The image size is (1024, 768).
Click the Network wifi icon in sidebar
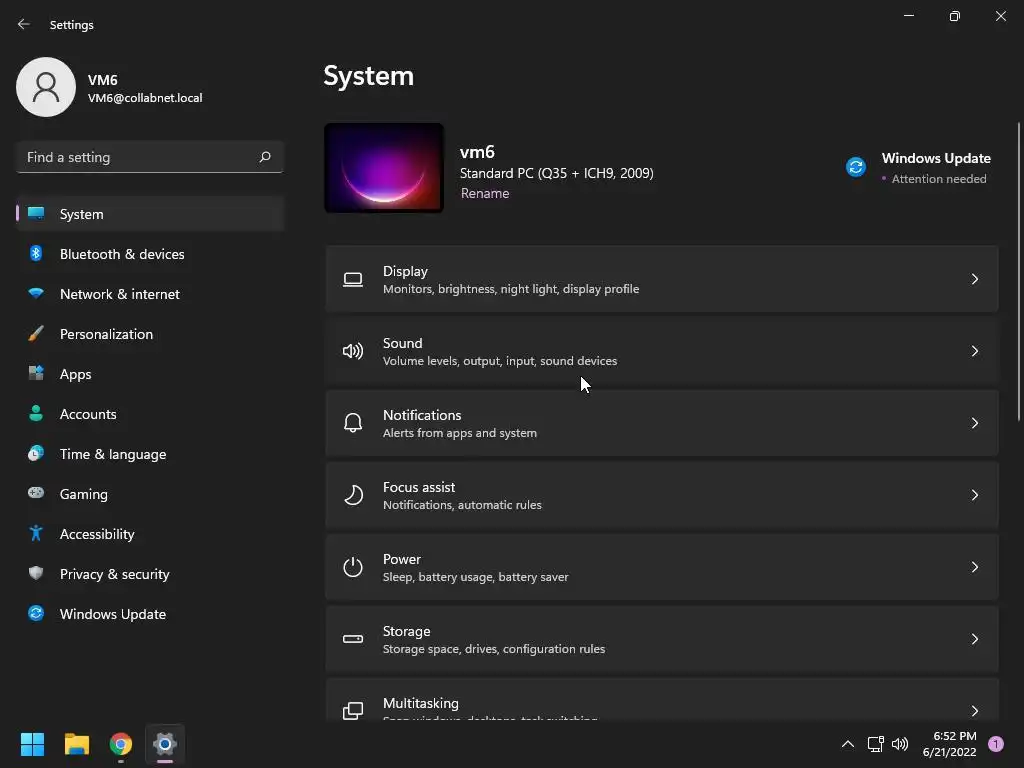click(36, 293)
